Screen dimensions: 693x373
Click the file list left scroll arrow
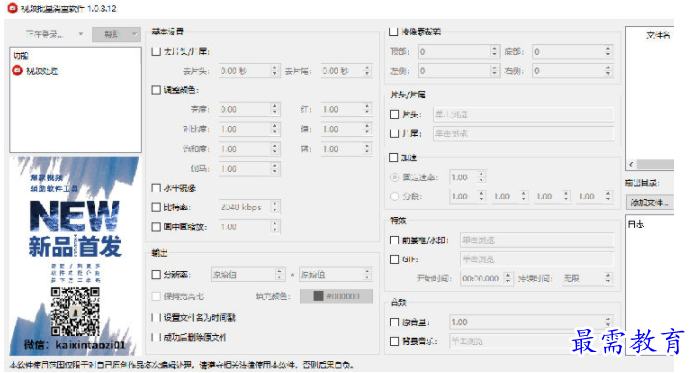631,164
